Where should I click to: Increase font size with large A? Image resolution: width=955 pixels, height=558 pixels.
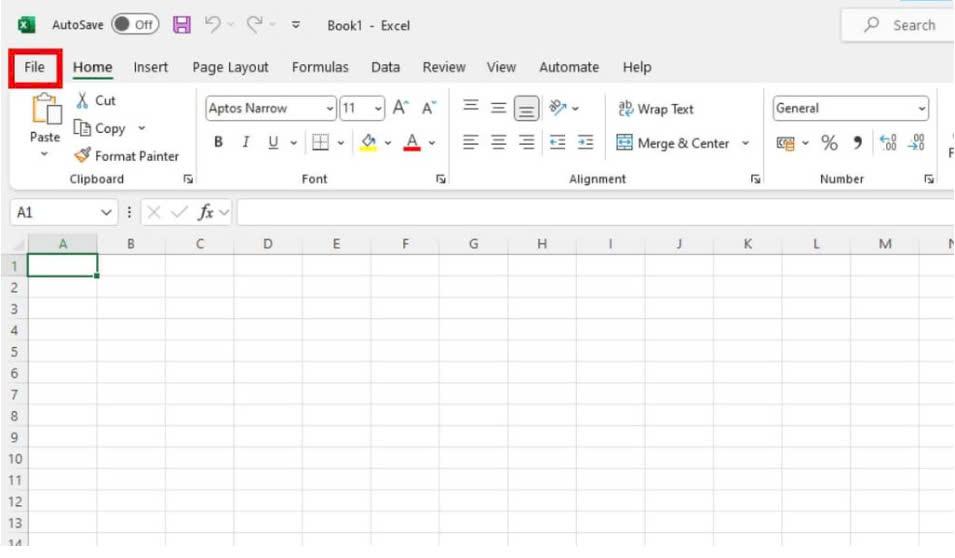(400, 108)
